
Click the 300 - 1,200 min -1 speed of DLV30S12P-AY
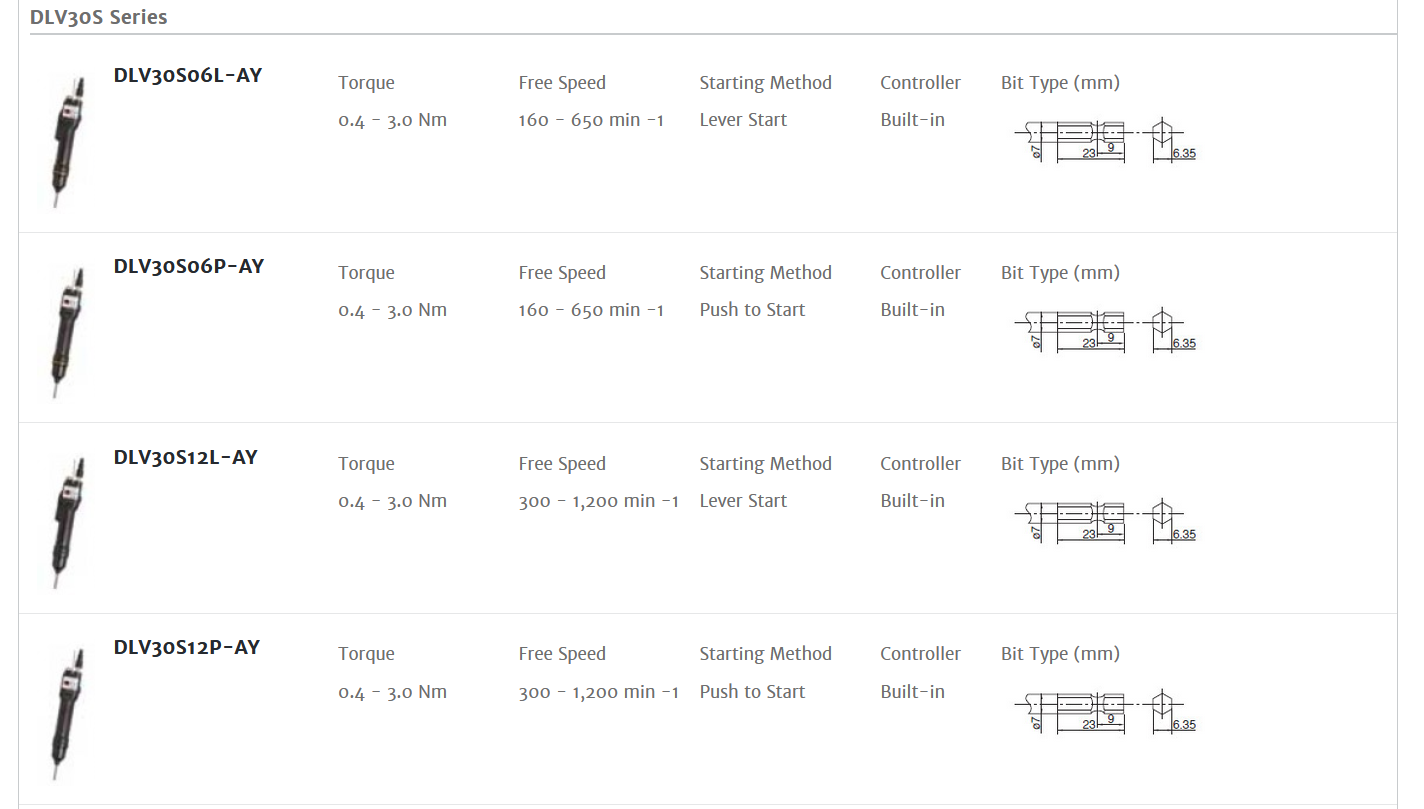pyautogui.click(x=598, y=692)
